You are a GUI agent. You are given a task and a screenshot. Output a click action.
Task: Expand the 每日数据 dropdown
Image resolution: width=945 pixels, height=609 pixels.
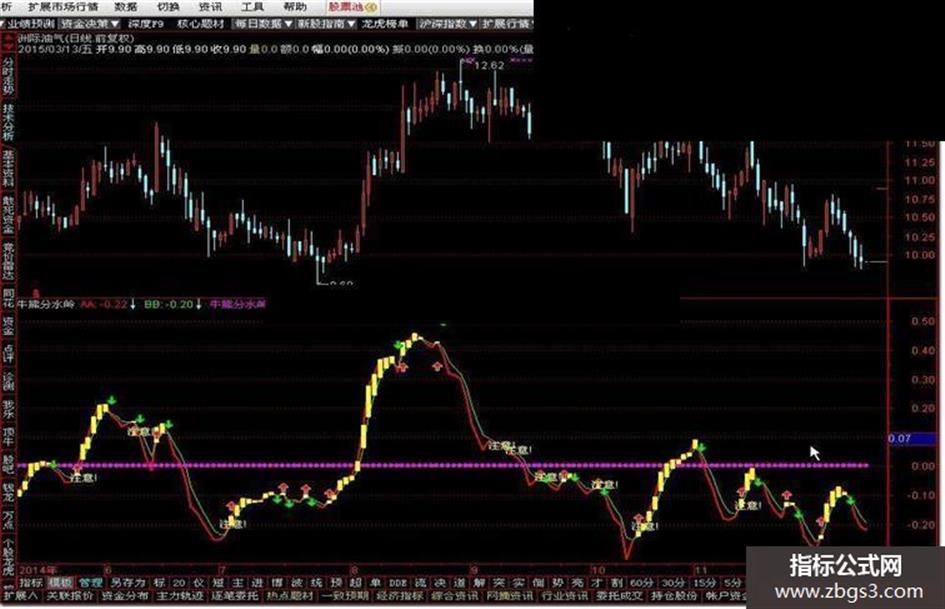[x=264, y=24]
